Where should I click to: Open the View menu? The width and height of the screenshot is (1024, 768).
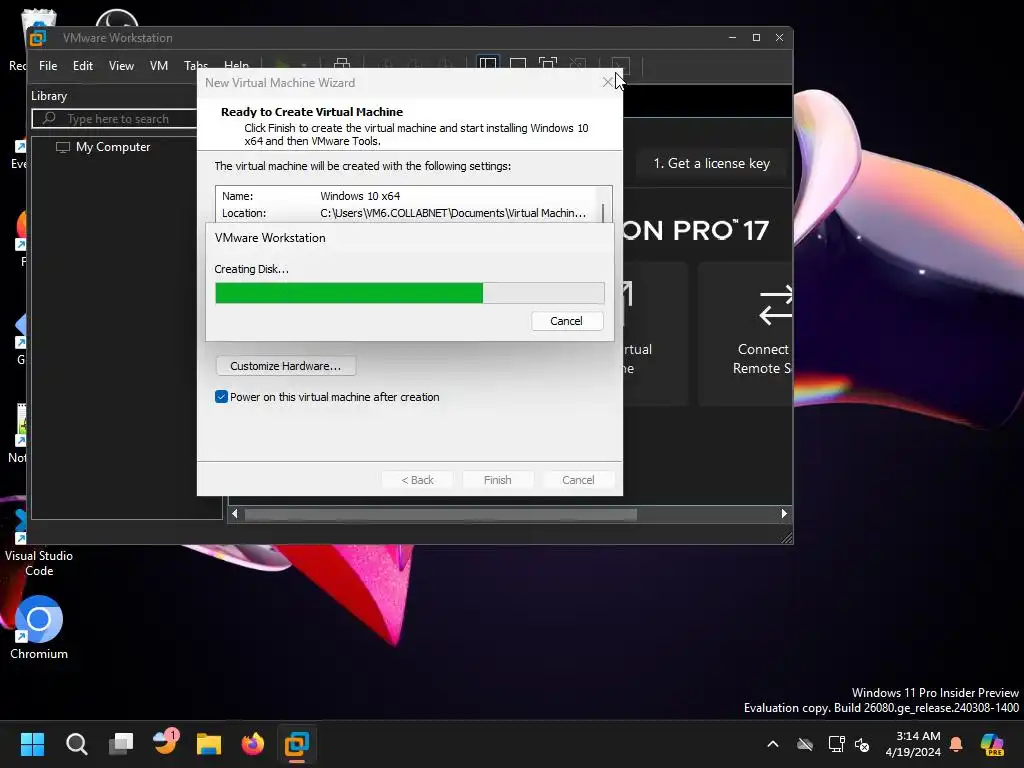pyautogui.click(x=121, y=65)
